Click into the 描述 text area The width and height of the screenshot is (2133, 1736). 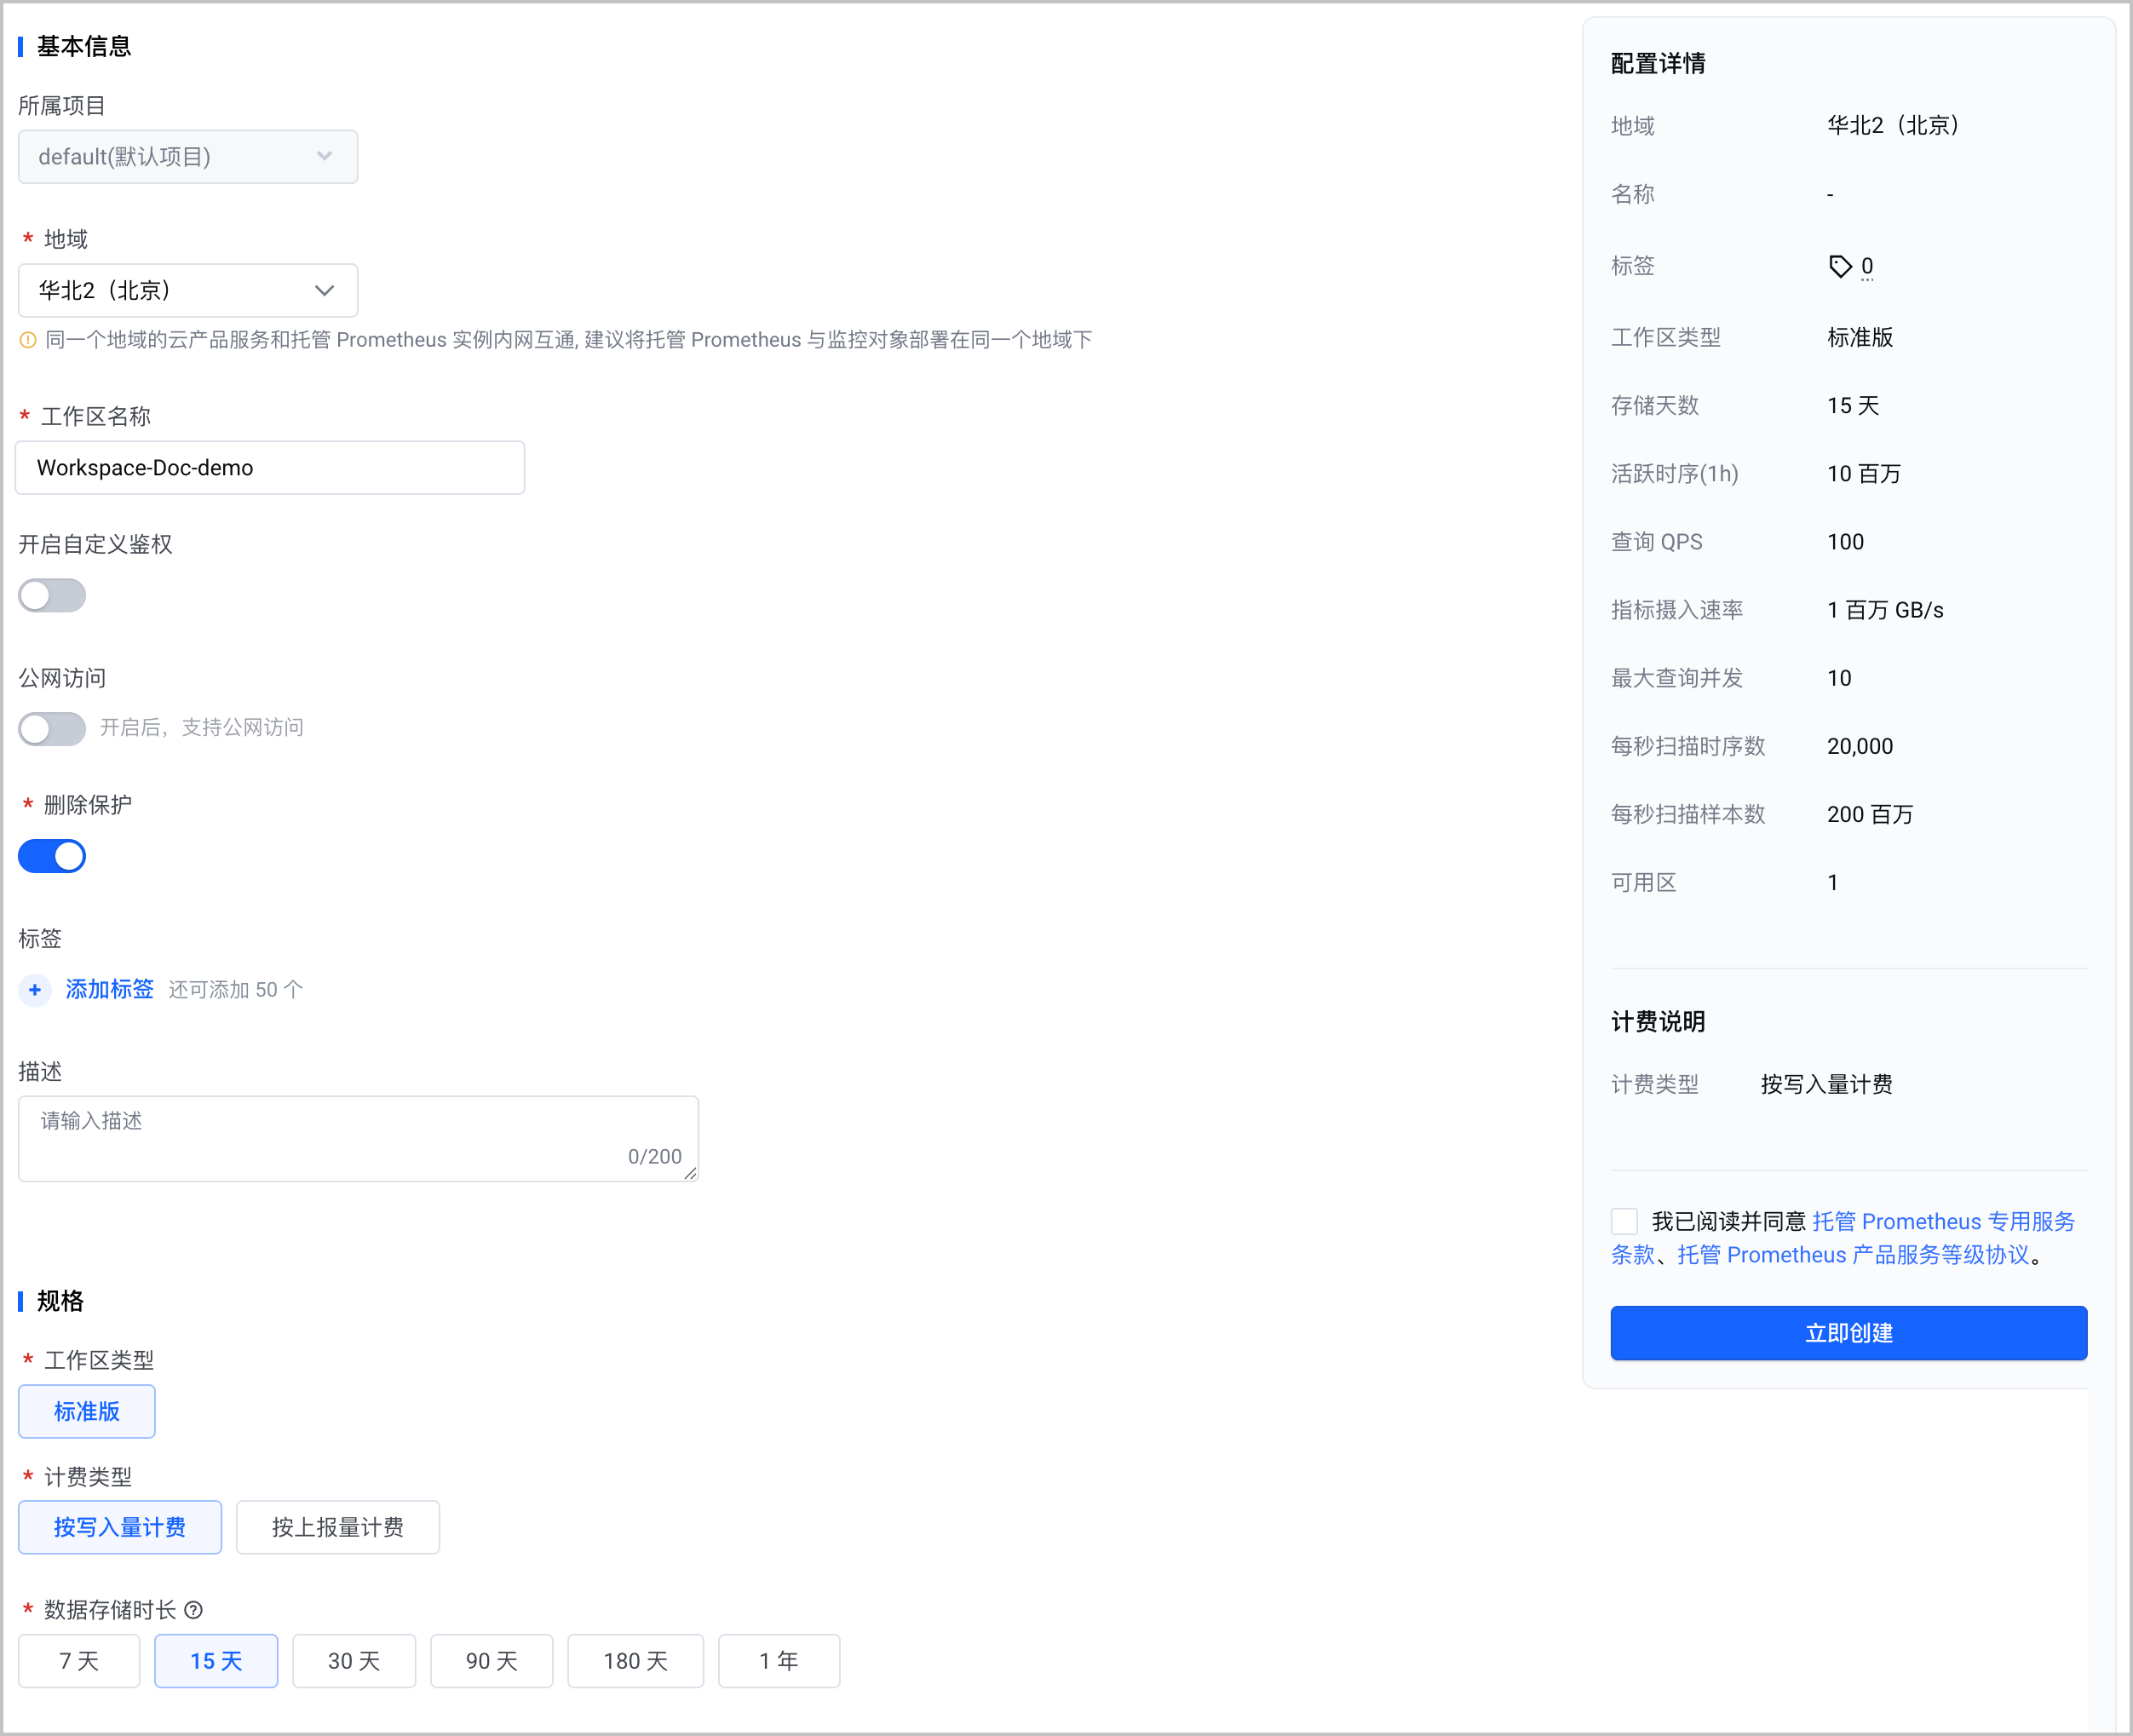click(358, 1138)
